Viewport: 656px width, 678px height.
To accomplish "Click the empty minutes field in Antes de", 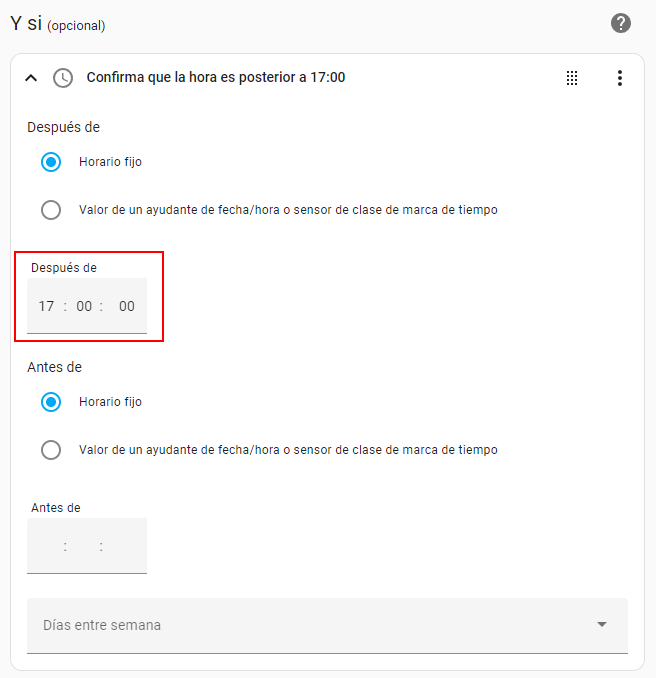I will coord(84,546).
